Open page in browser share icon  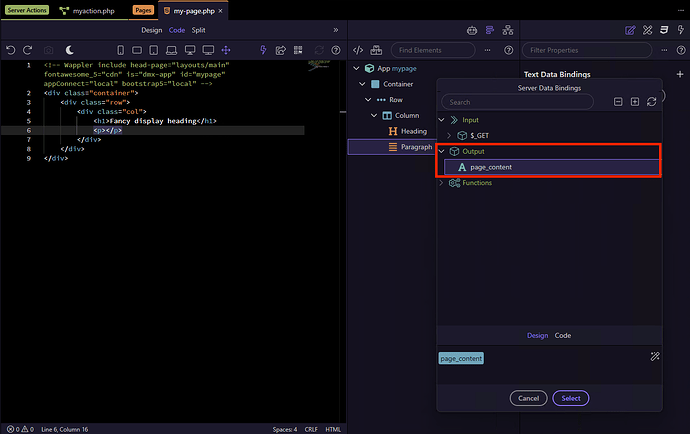point(280,50)
